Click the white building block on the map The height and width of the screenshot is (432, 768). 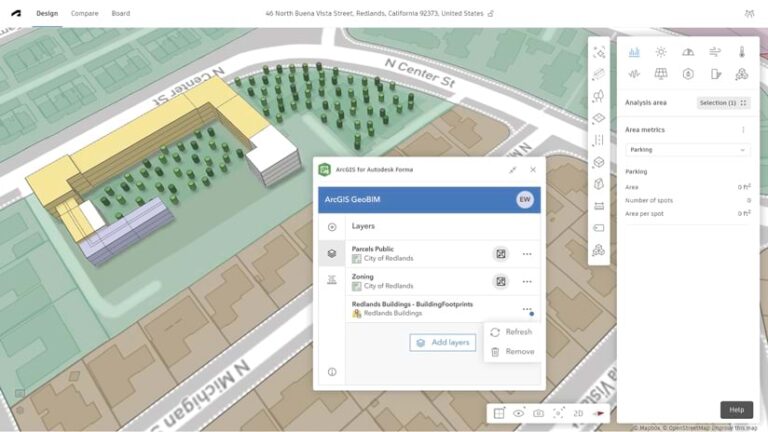pyautogui.click(x=274, y=154)
